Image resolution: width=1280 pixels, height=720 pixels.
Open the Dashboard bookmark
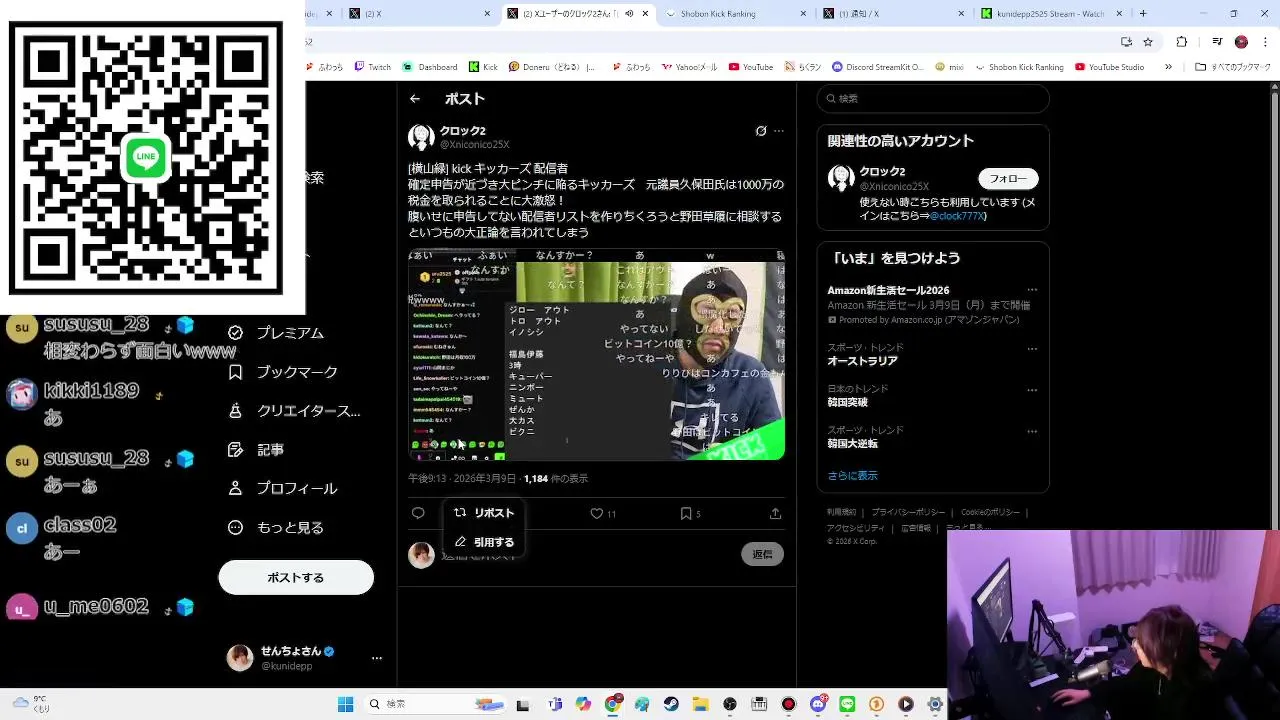pos(430,67)
